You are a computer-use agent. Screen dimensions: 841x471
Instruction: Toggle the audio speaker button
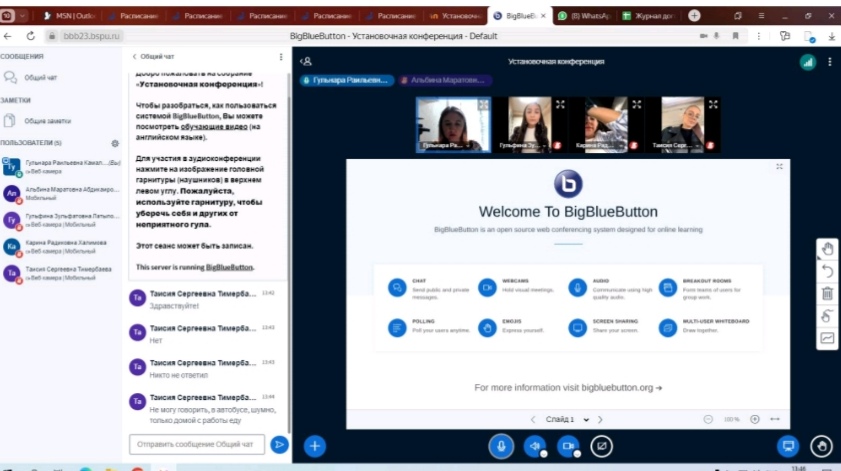535,446
